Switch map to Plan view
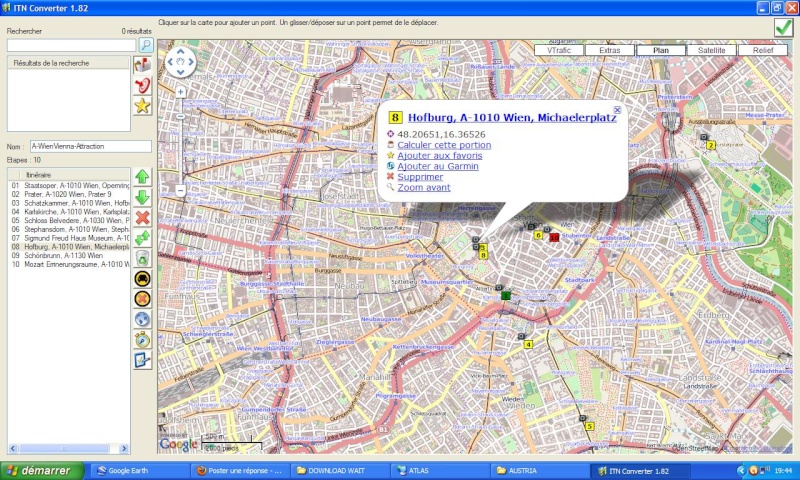 tap(661, 50)
